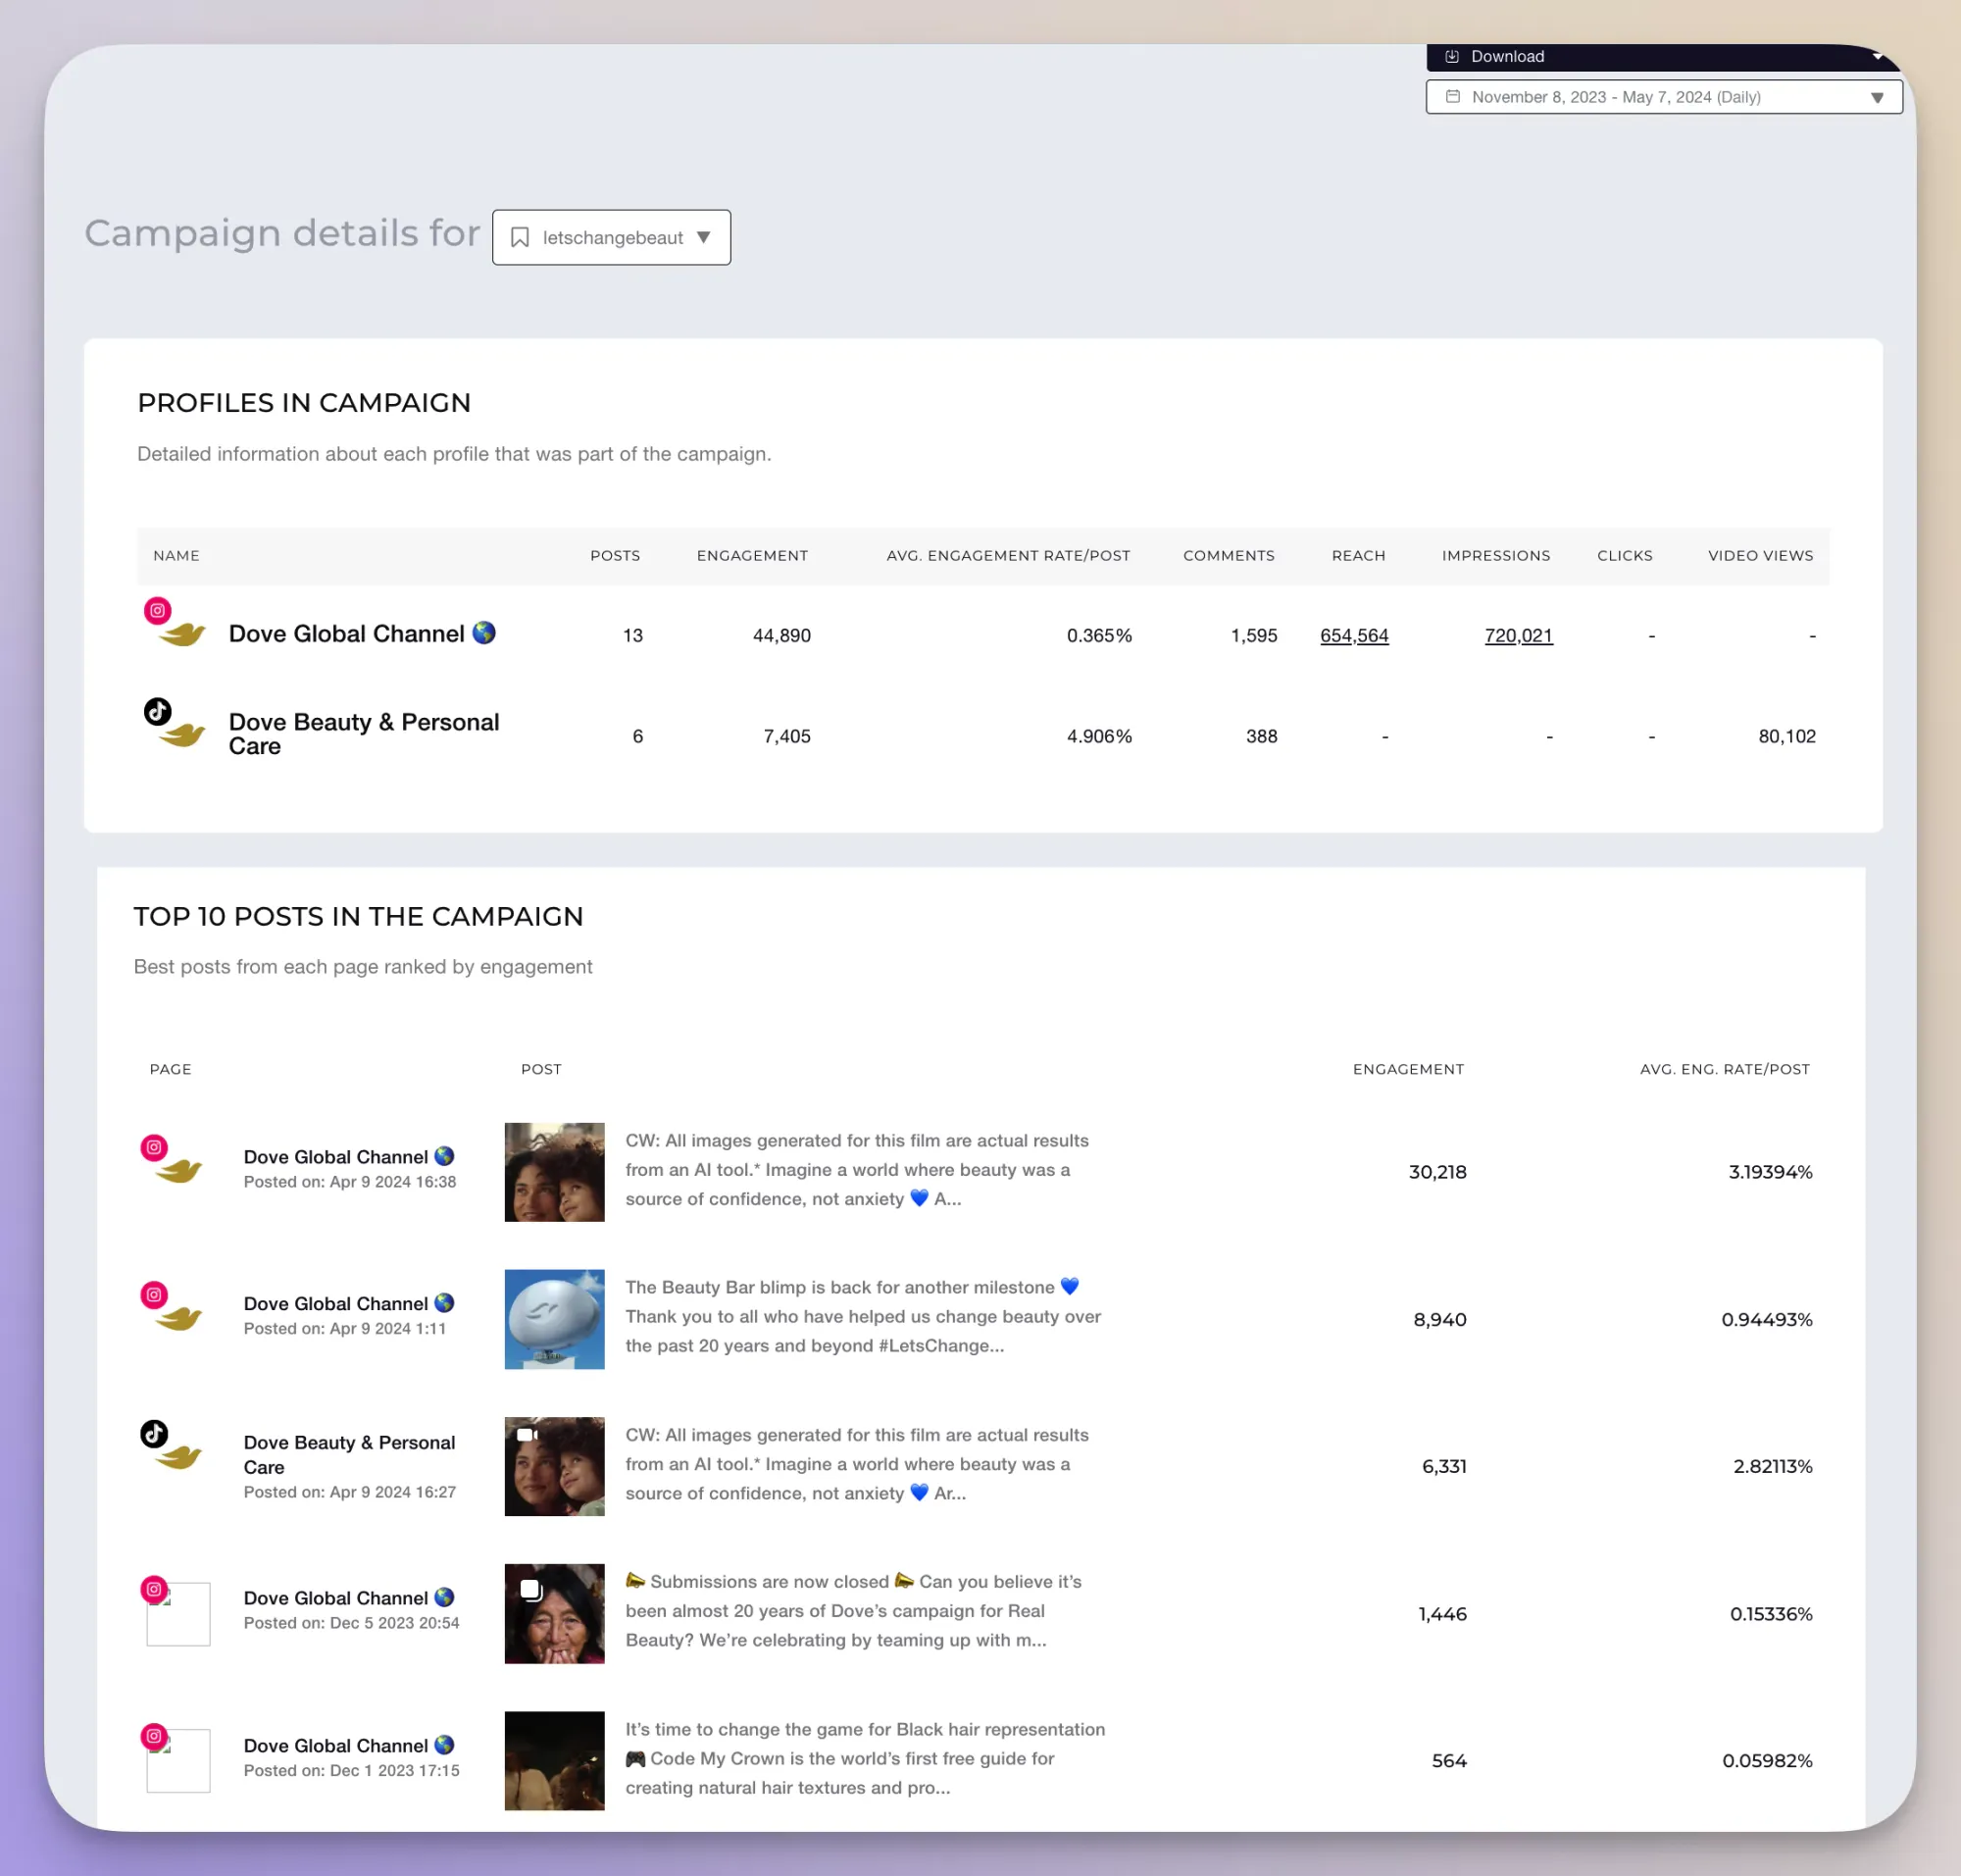Open the date range dropdown
The image size is (1961, 1876).
click(1663, 97)
